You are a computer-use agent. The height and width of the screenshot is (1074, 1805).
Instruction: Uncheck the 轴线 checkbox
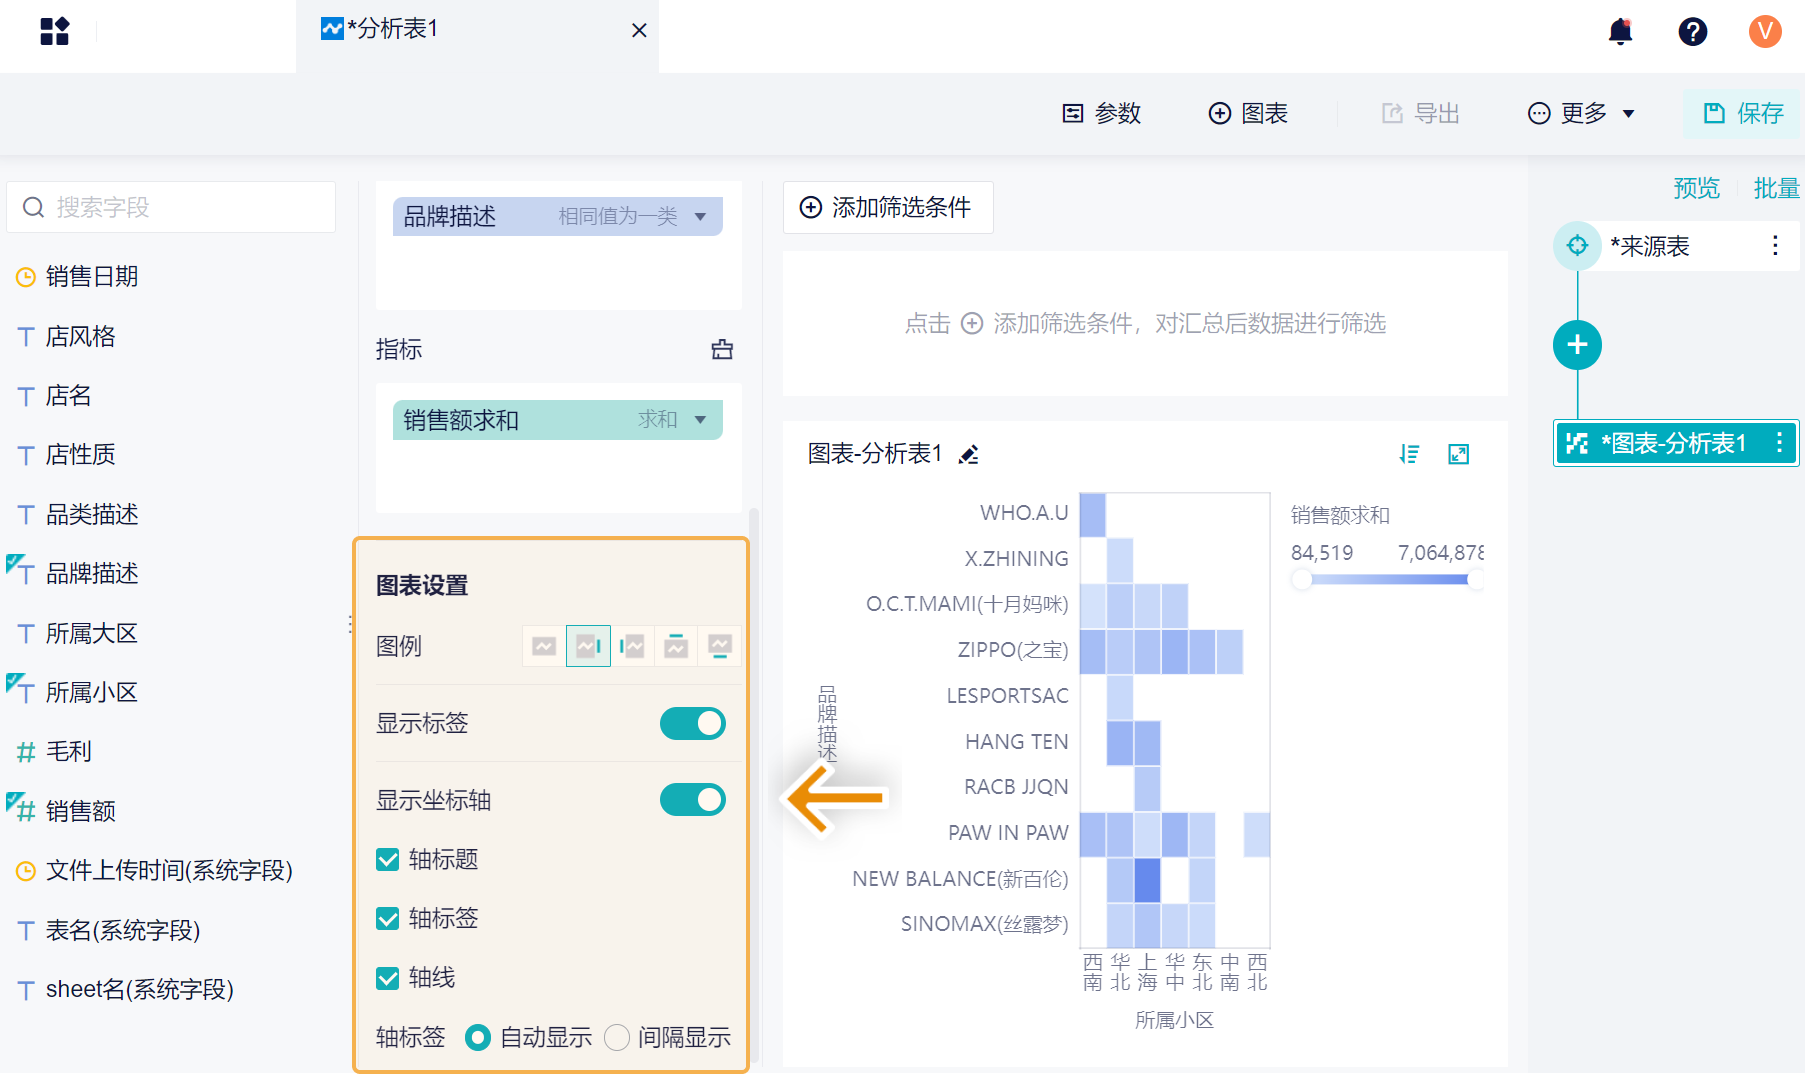[387, 978]
